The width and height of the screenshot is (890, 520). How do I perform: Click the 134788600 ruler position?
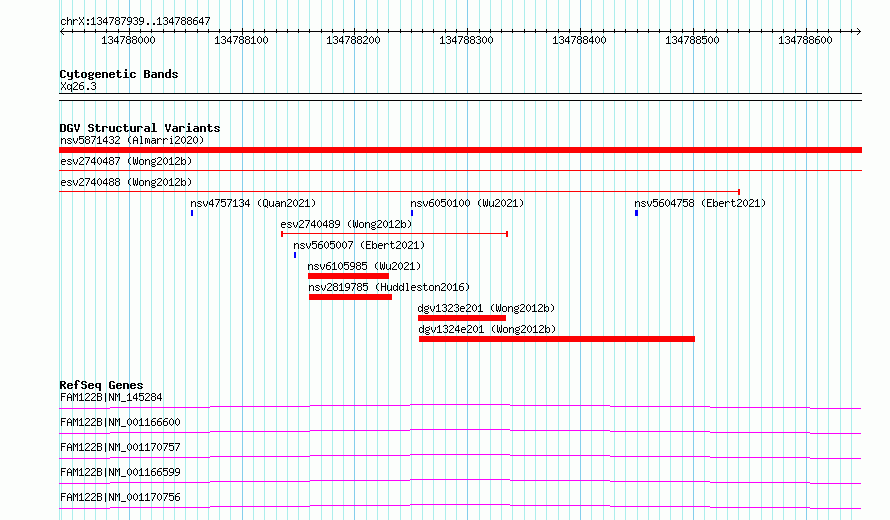coord(805,40)
